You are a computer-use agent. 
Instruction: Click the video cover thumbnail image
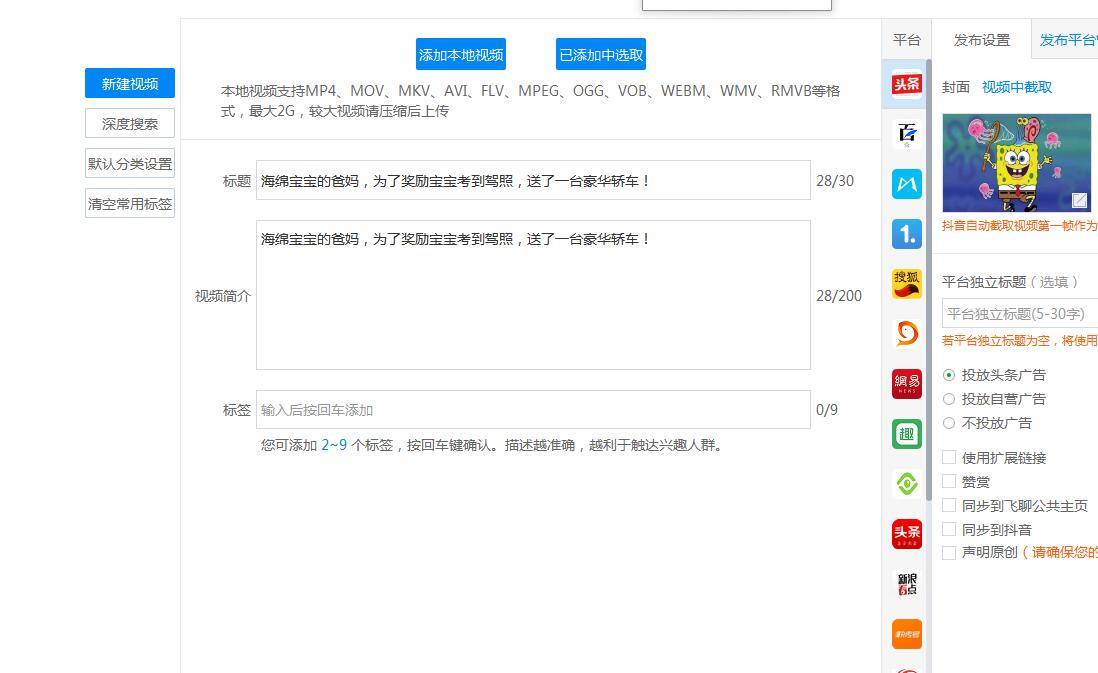click(x=1017, y=163)
